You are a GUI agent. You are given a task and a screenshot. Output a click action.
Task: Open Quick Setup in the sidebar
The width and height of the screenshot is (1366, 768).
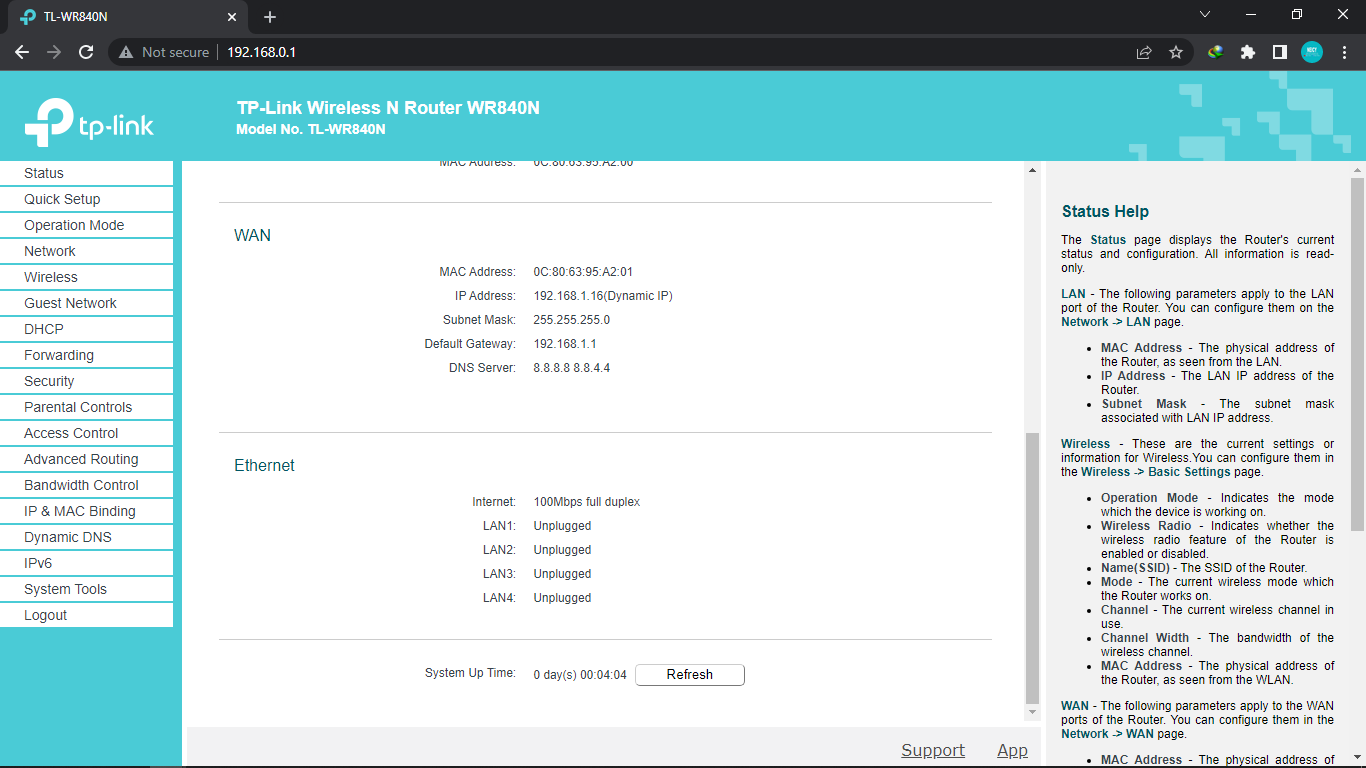(86, 199)
